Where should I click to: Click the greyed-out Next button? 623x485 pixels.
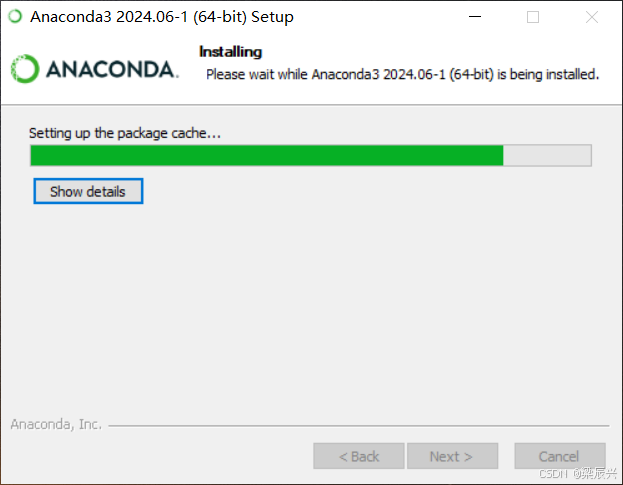[453, 456]
